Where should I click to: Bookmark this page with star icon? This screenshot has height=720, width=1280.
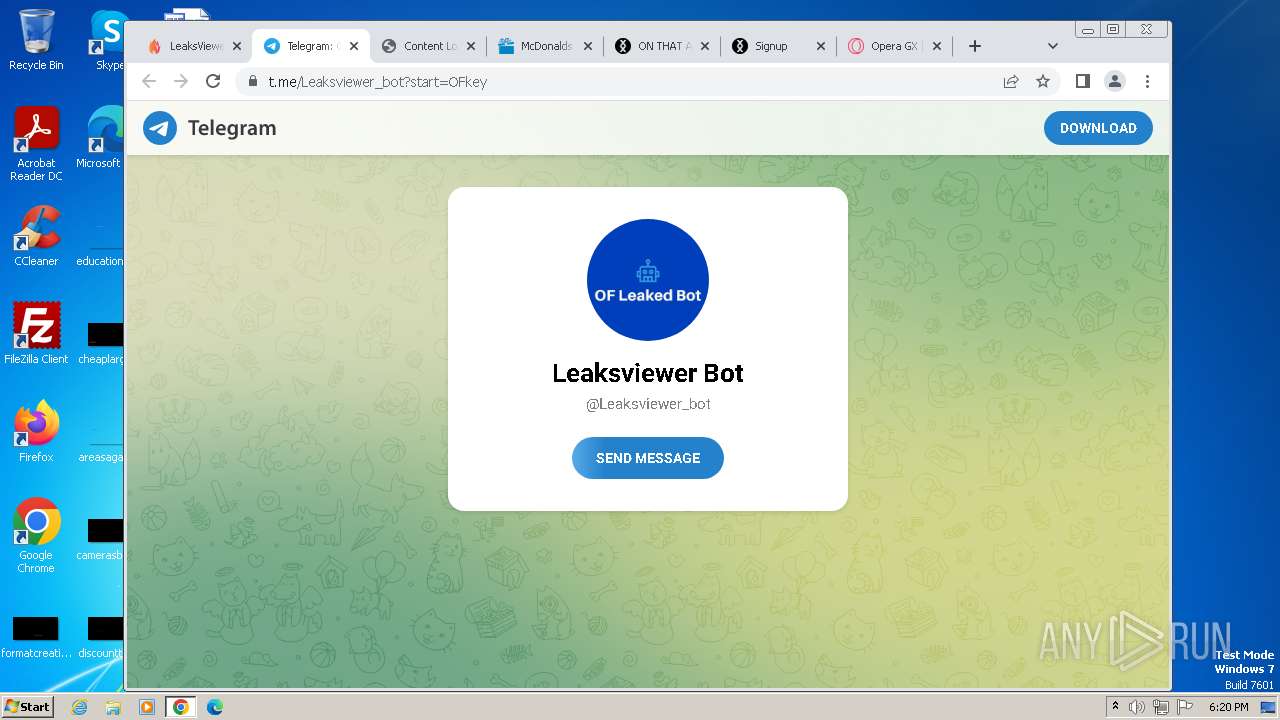coord(1043,81)
